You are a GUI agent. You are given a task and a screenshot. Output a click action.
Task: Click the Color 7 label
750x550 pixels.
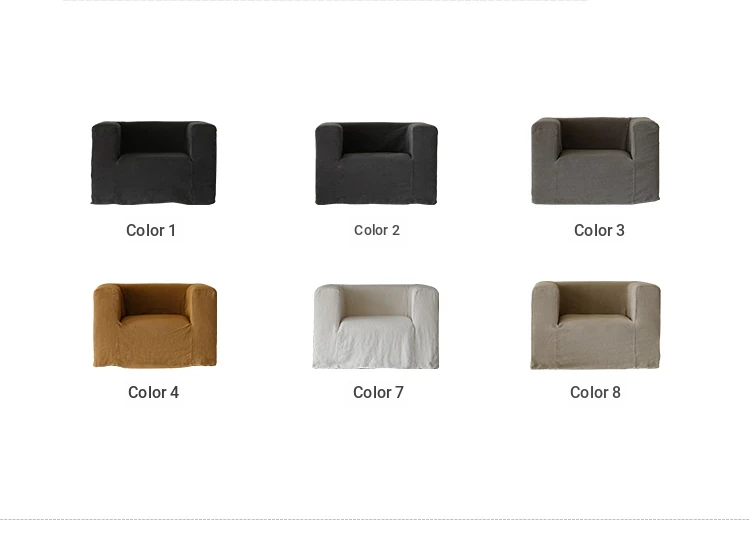coord(378,393)
